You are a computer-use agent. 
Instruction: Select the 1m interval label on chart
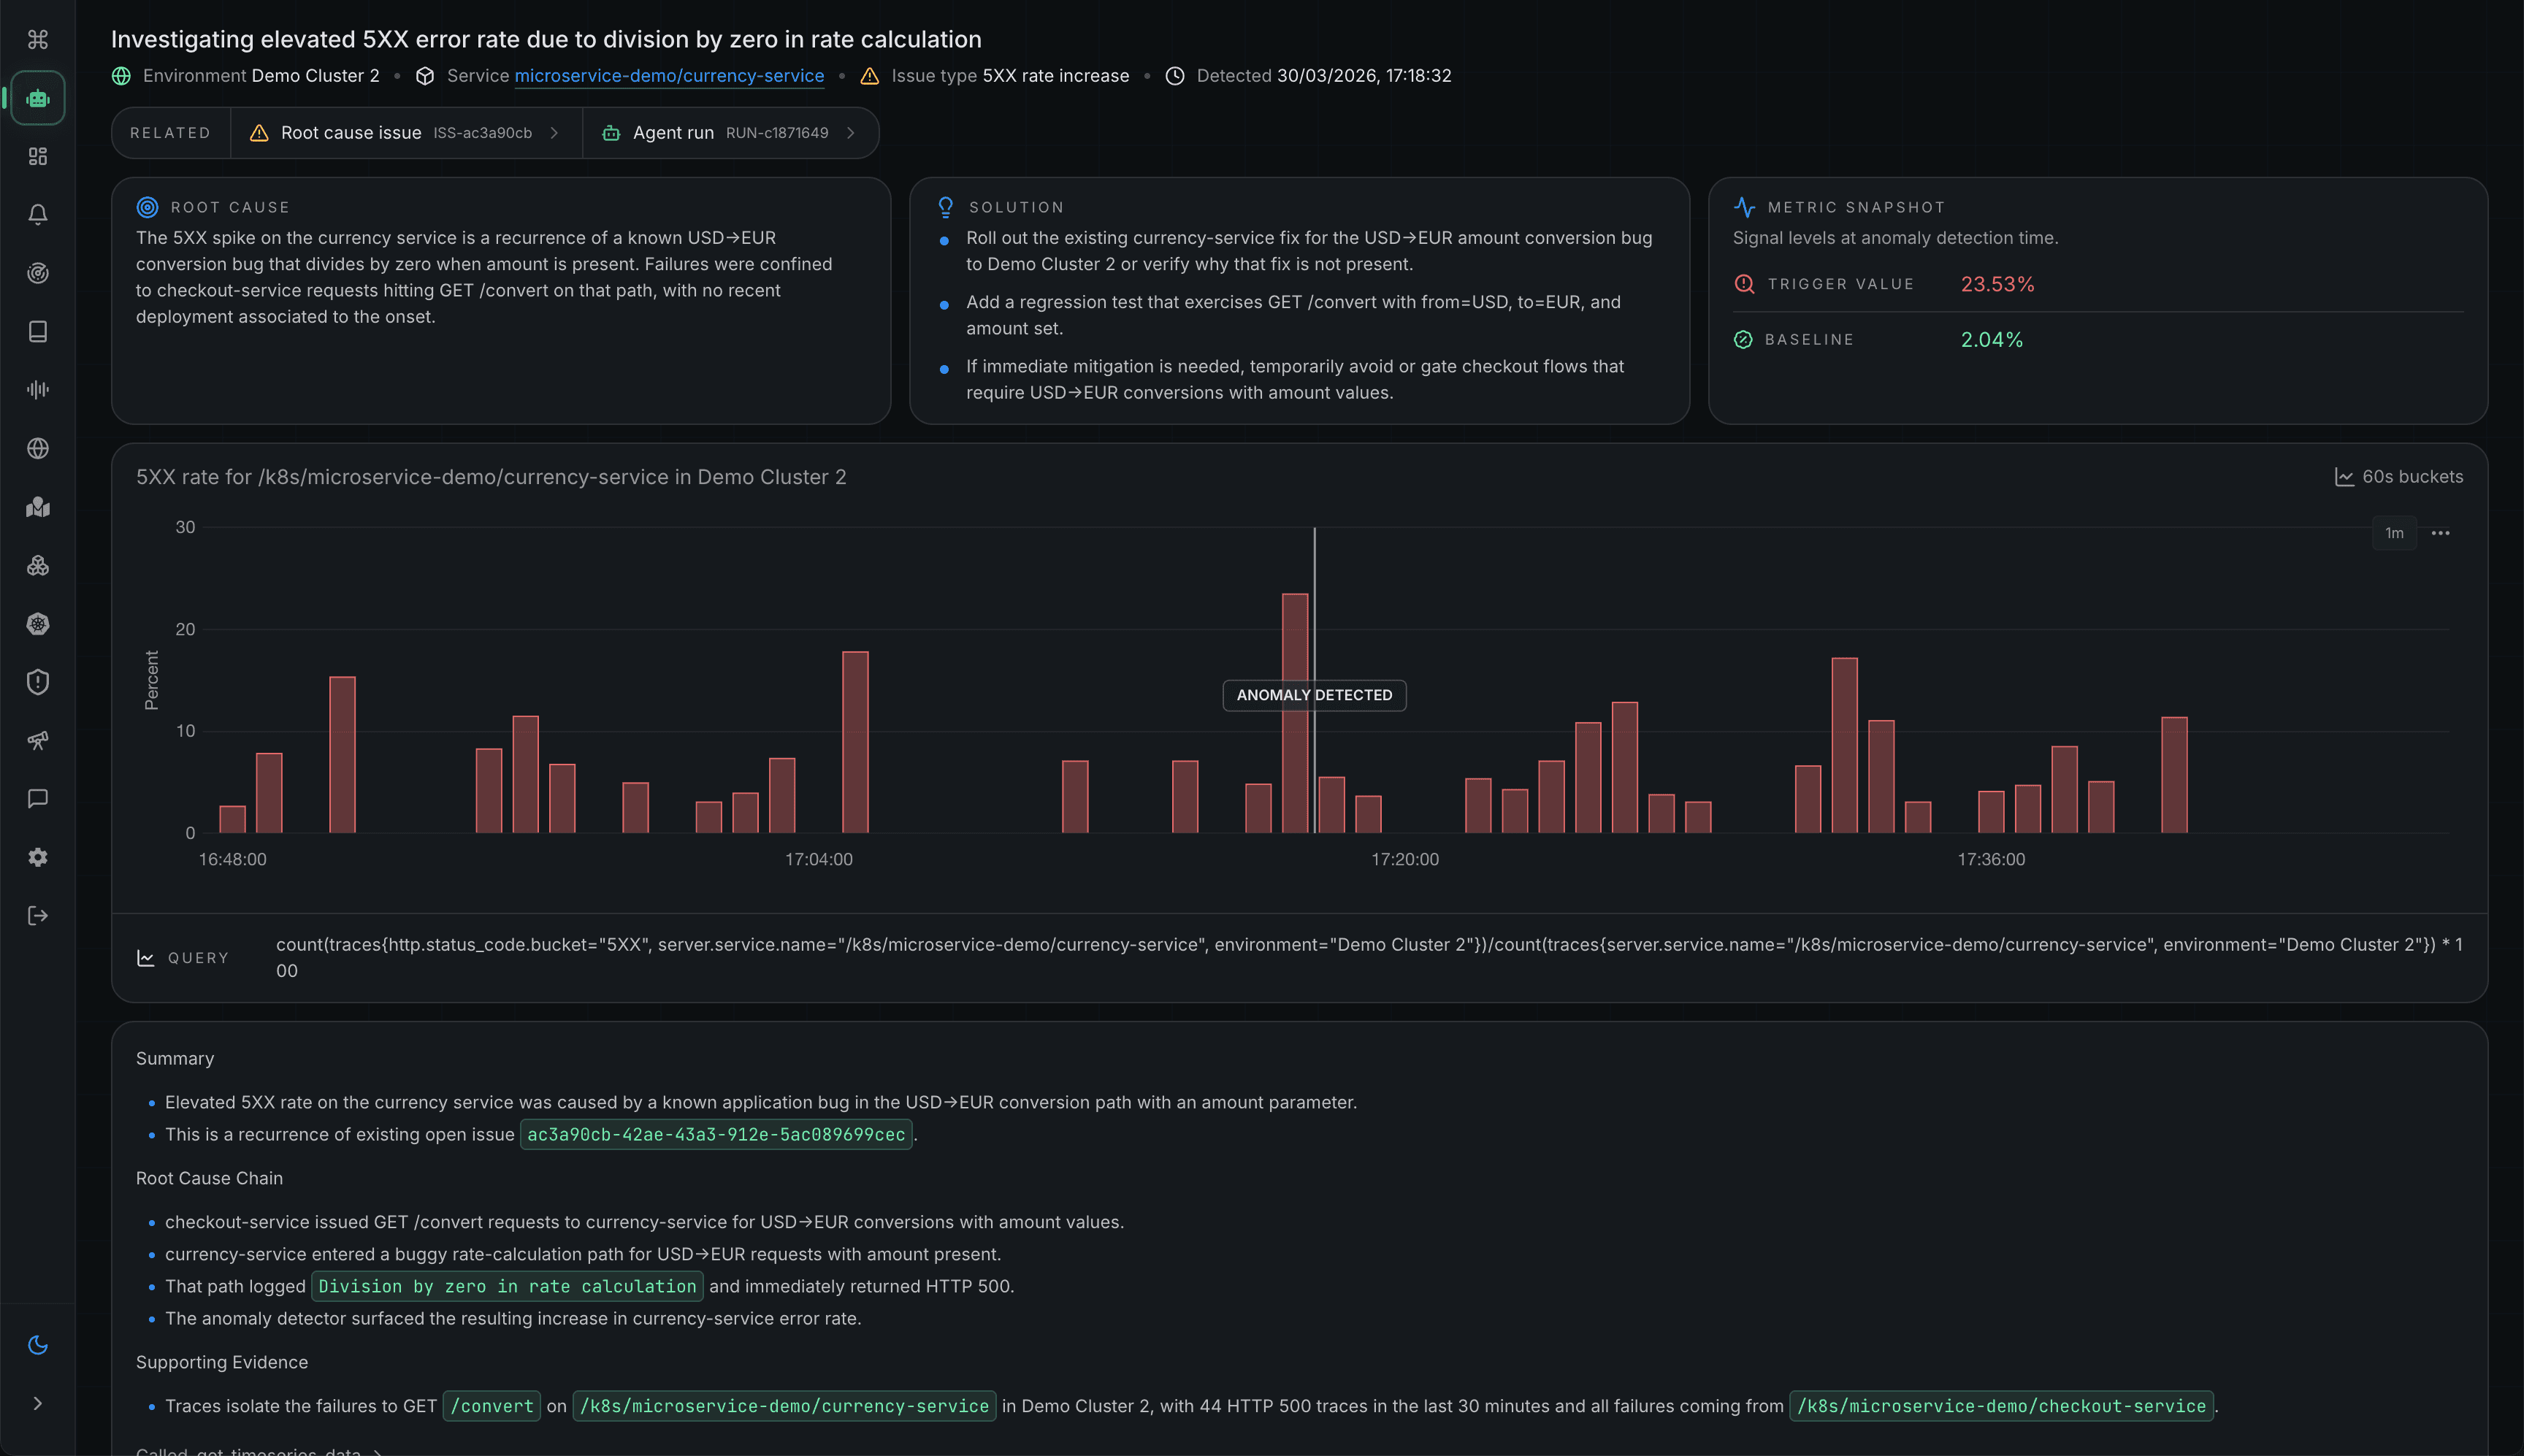pos(2394,533)
